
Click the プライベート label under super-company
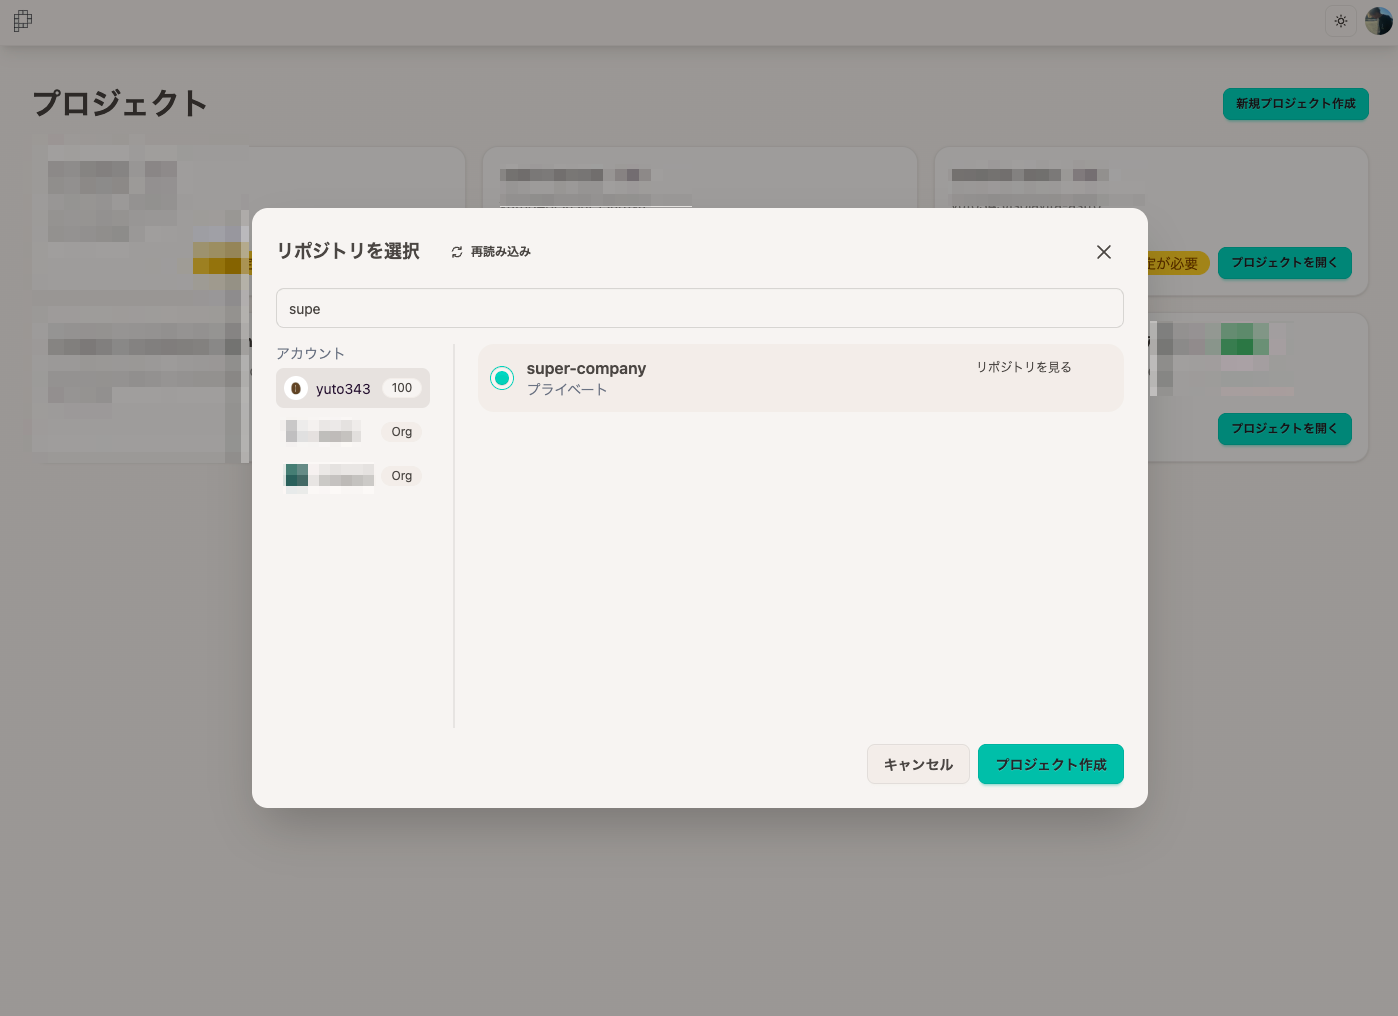[567, 389]
